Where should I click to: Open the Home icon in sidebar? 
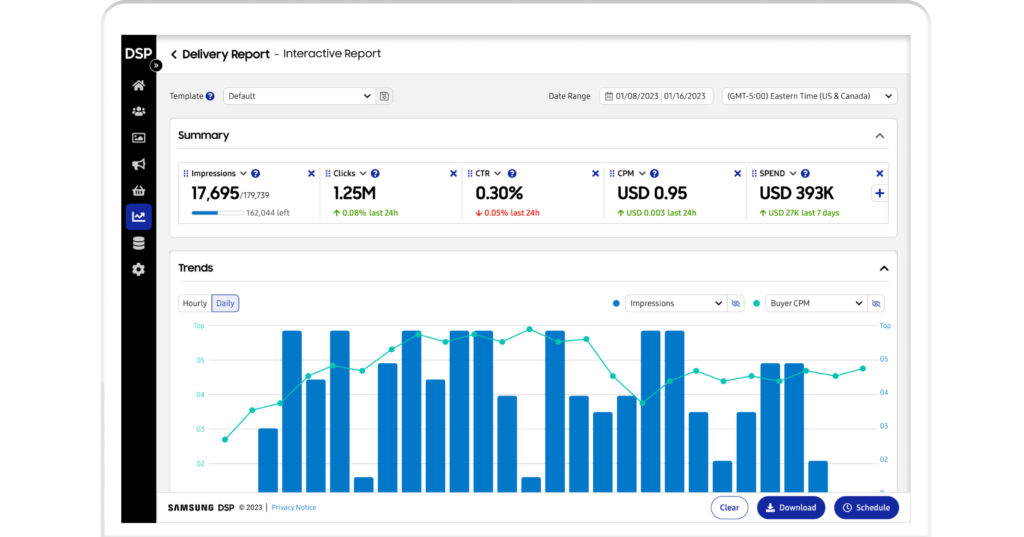pyautogui.click(x=138, y=85)
